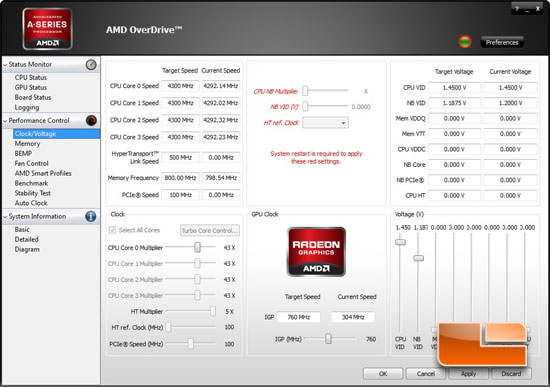Click the AMD OverDrive title text
The image size is (550, 387).
pos(144,30)
